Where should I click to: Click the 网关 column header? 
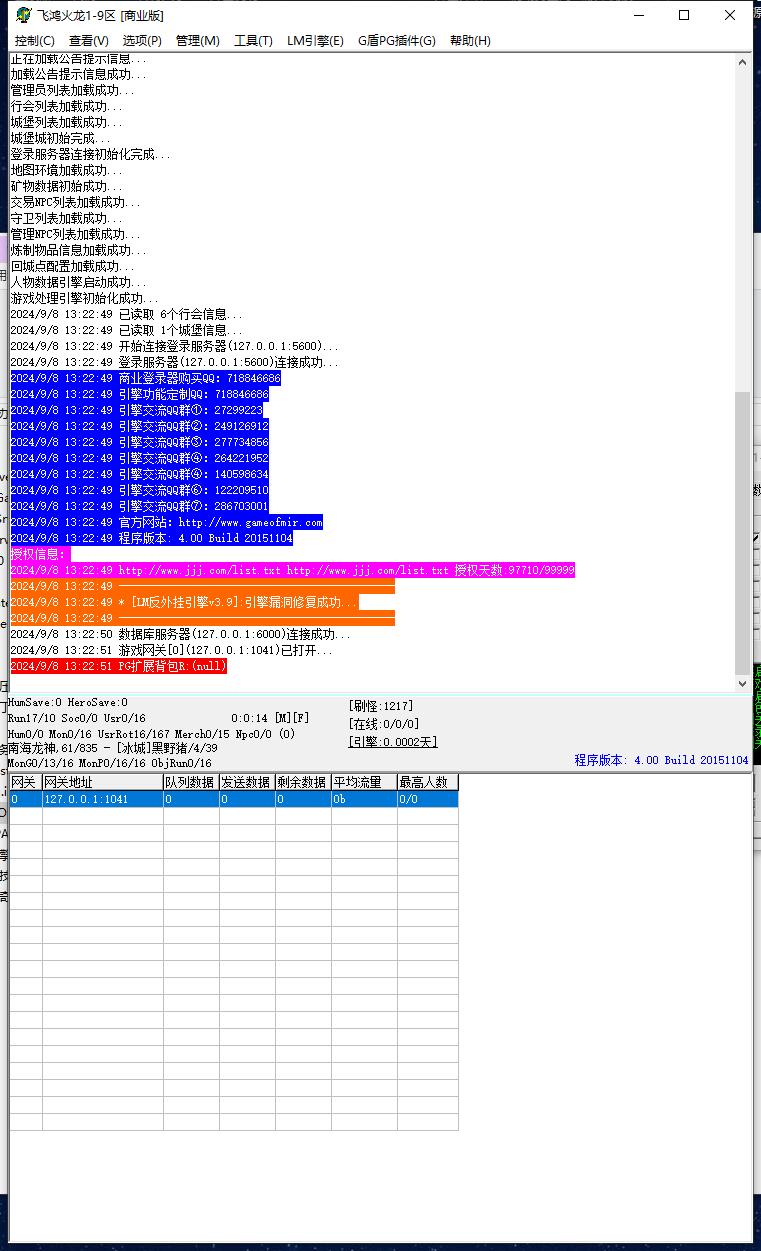tap(26, 783)
